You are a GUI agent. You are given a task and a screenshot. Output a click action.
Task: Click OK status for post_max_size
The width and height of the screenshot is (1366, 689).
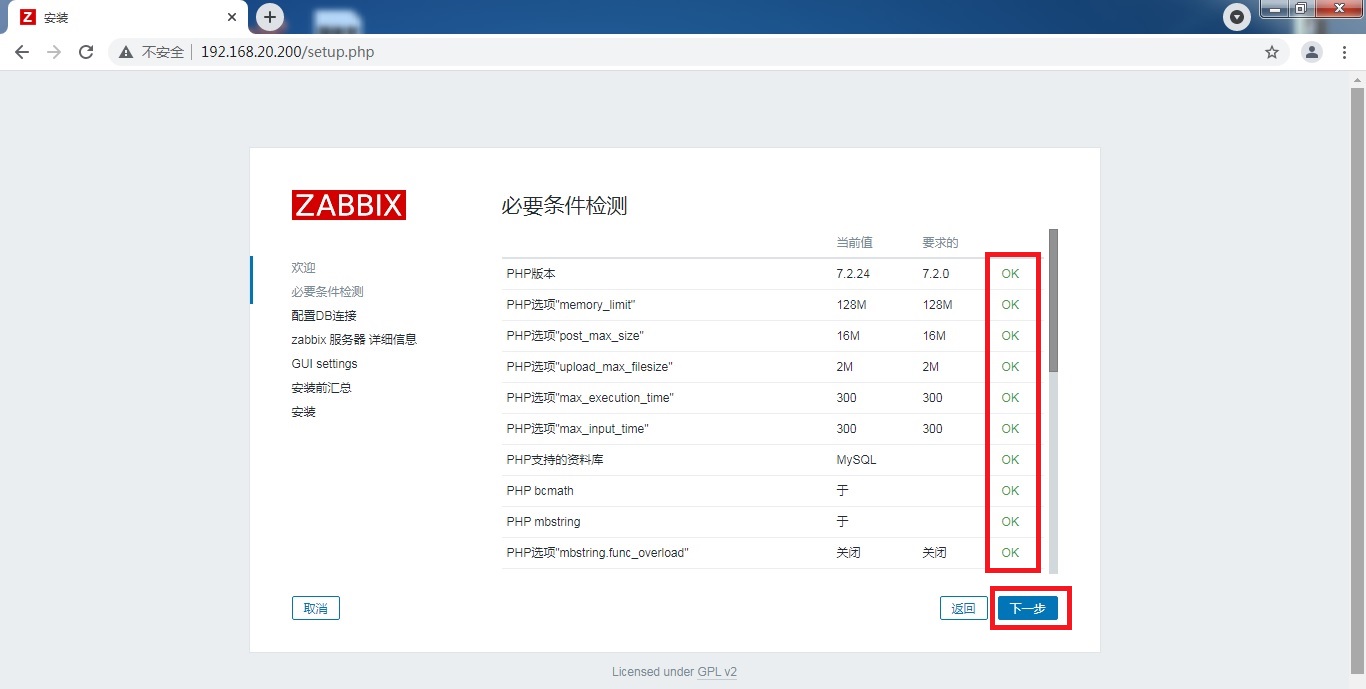pyautogui.click(x=1010, y=336)
